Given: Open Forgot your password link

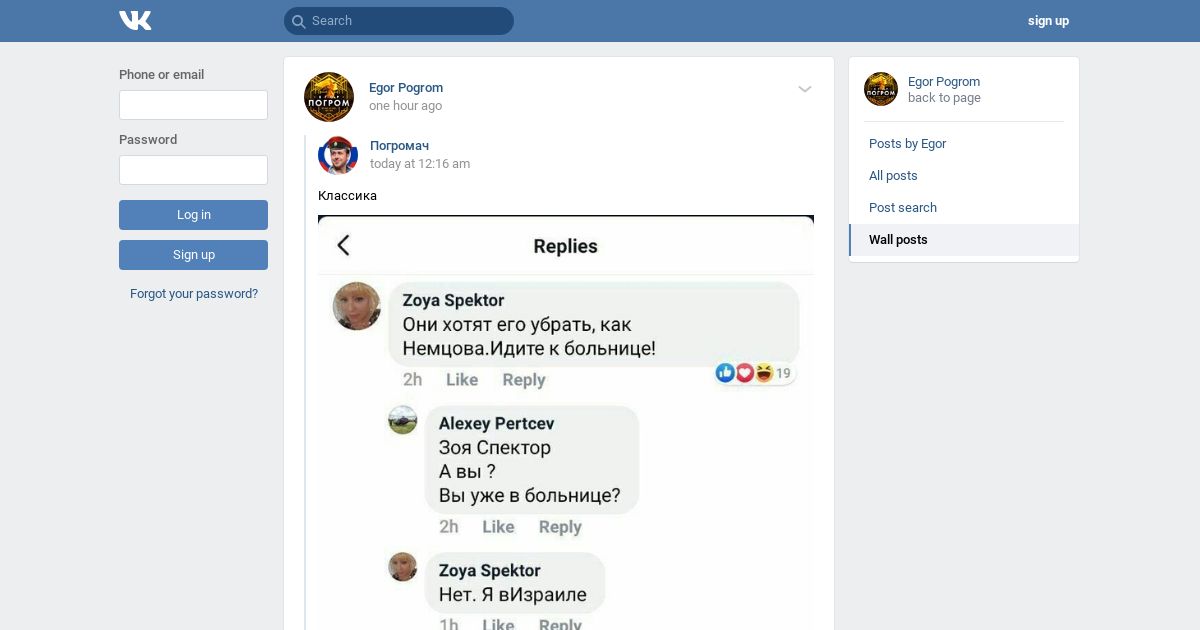Looking at the screenshot, I should (x=194, y=294).
